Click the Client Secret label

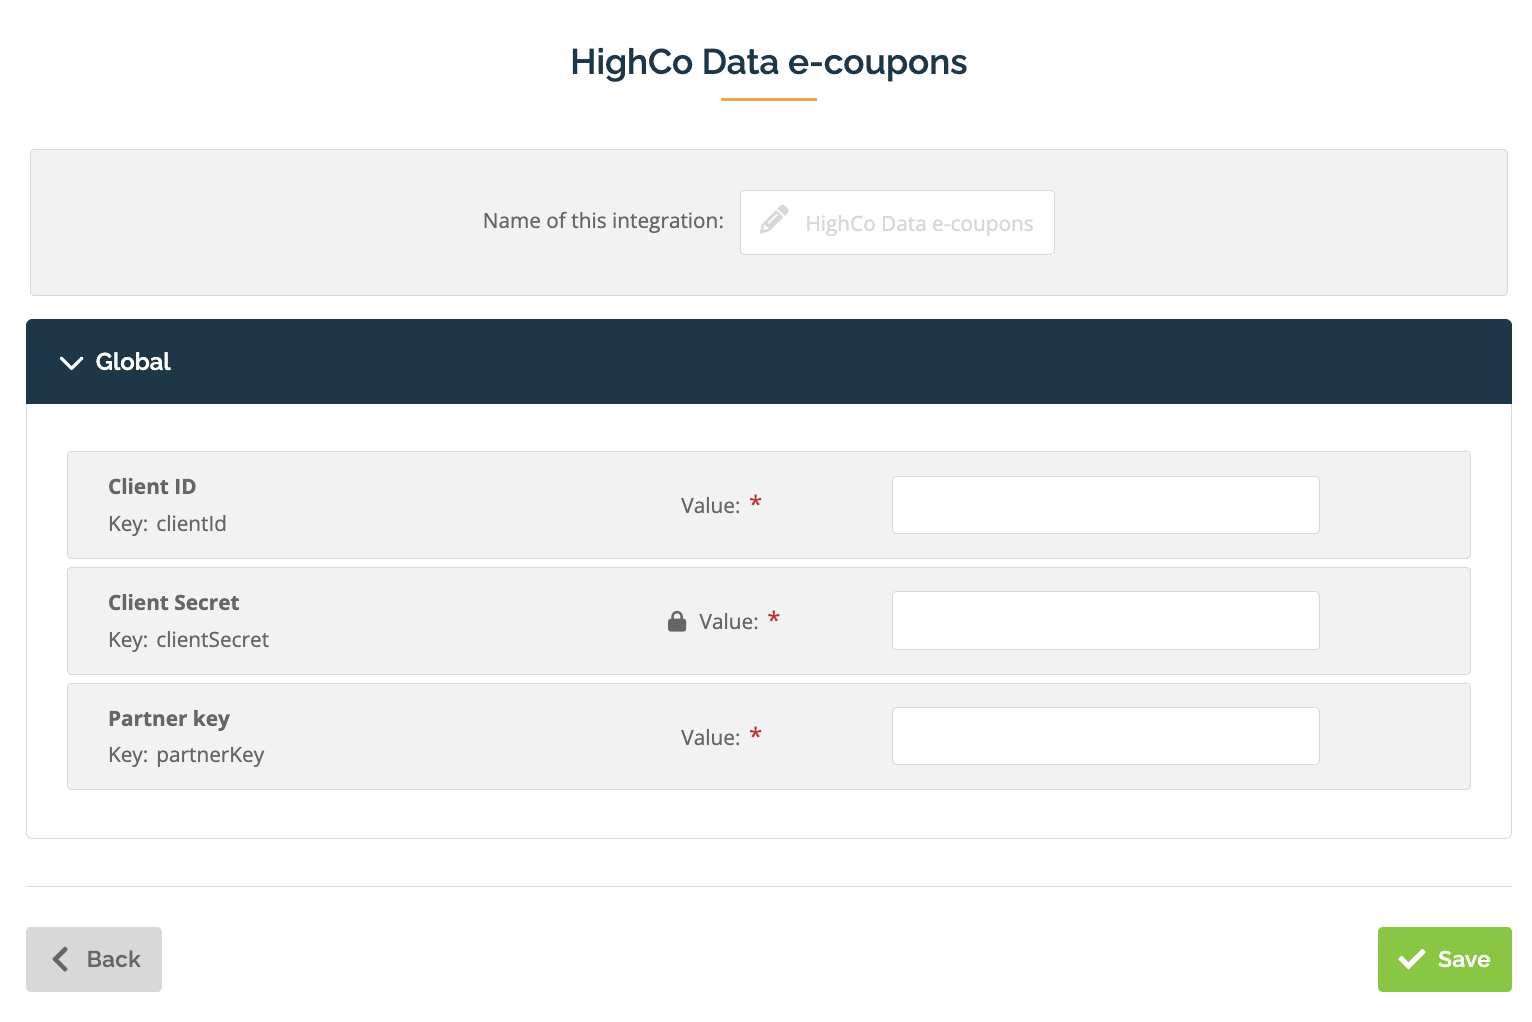(x=174, y=603)
